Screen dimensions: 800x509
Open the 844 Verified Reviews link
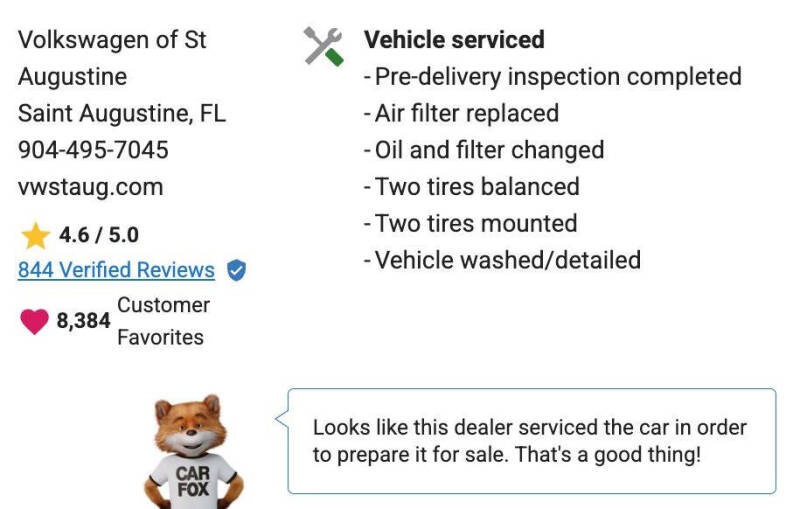[116, 270]
